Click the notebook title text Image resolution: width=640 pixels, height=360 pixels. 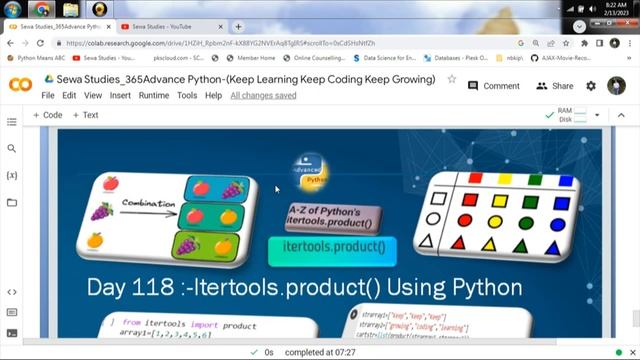tap(246, 79)
